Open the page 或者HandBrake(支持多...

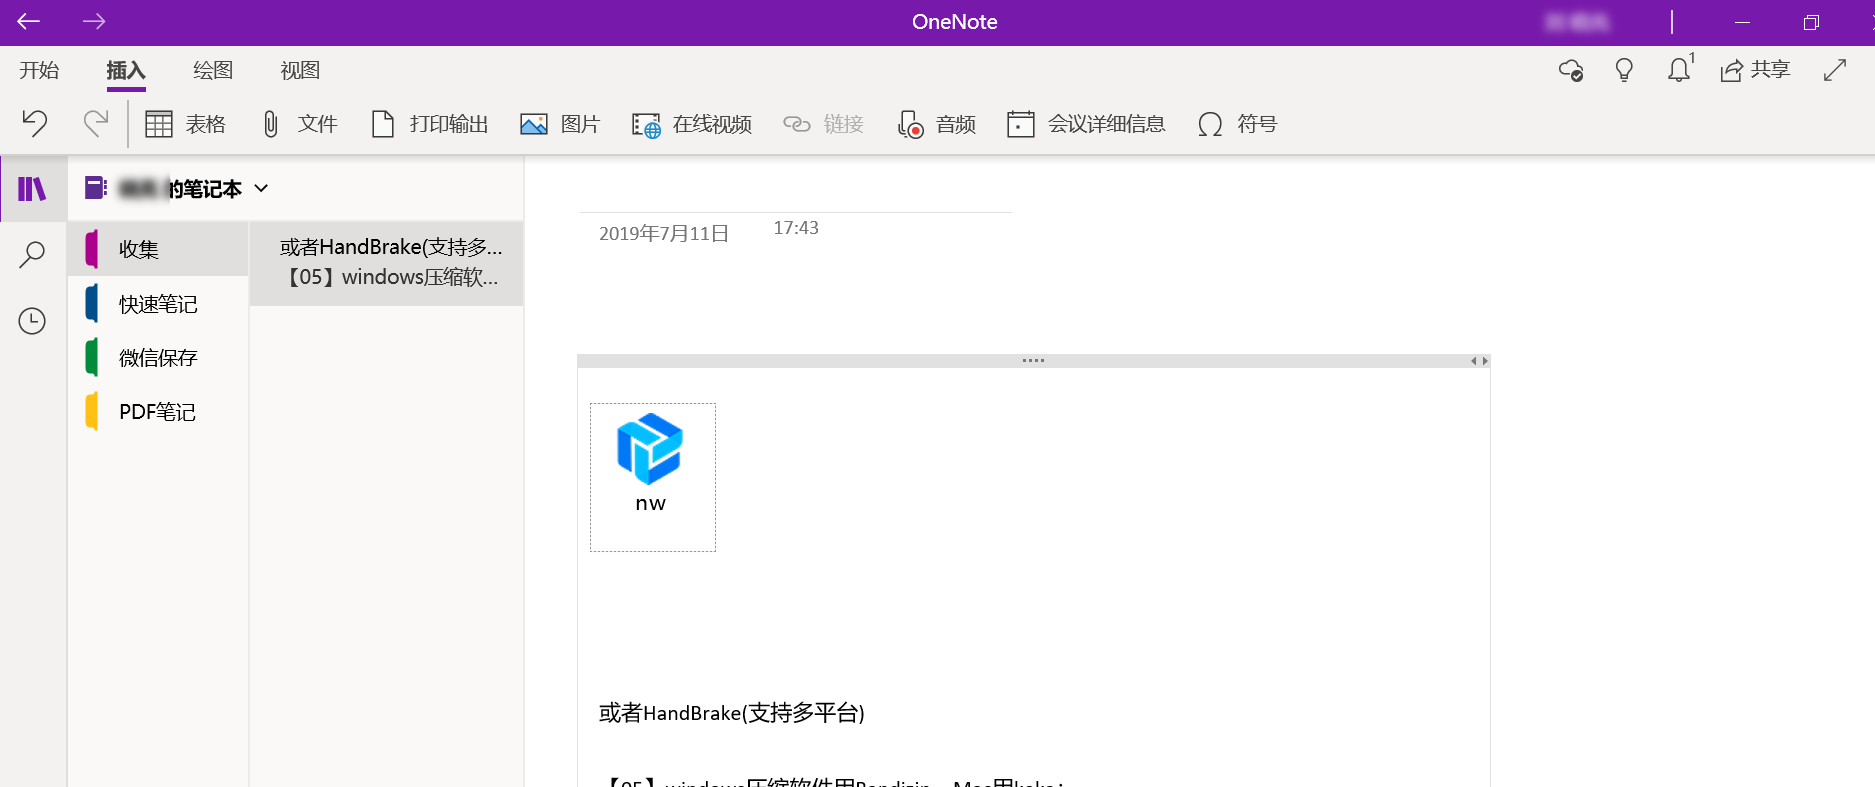pos(386,263)
